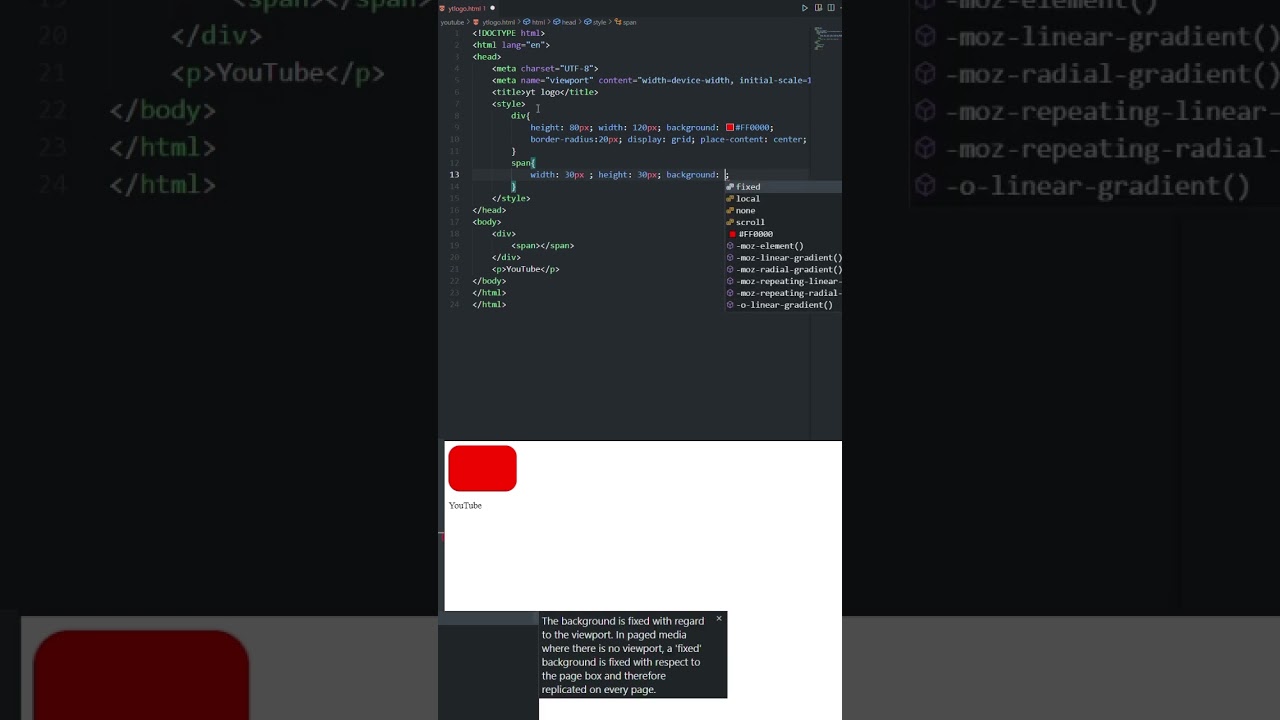Click the '<p>YouTube</p>' code line
The height and width of the screenshot is (720, 1280).
526,269
